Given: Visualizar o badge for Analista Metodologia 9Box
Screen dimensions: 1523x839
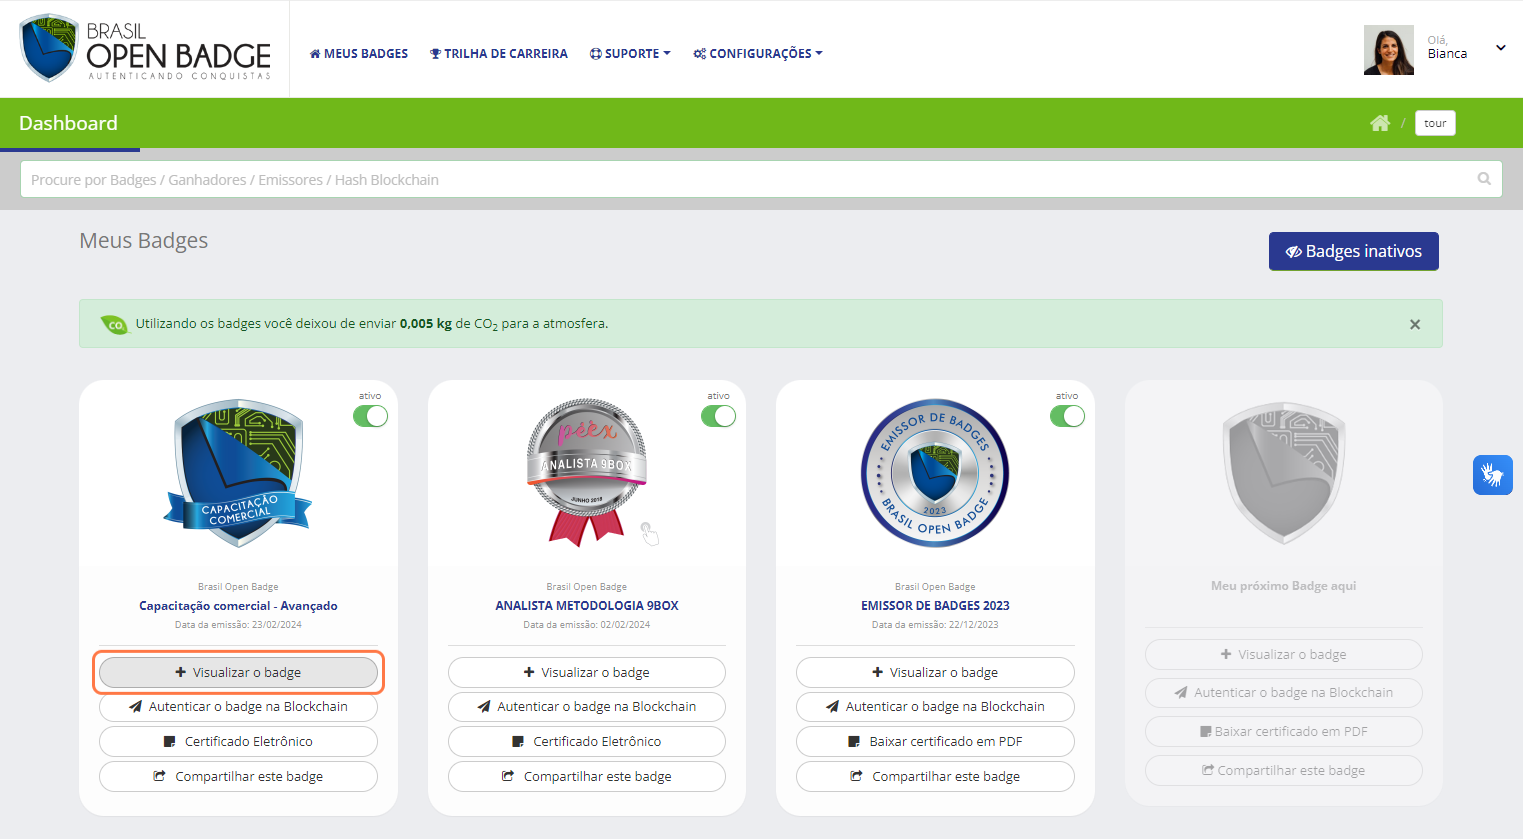Looking at the screenshot, I should [x=587, y=672].
